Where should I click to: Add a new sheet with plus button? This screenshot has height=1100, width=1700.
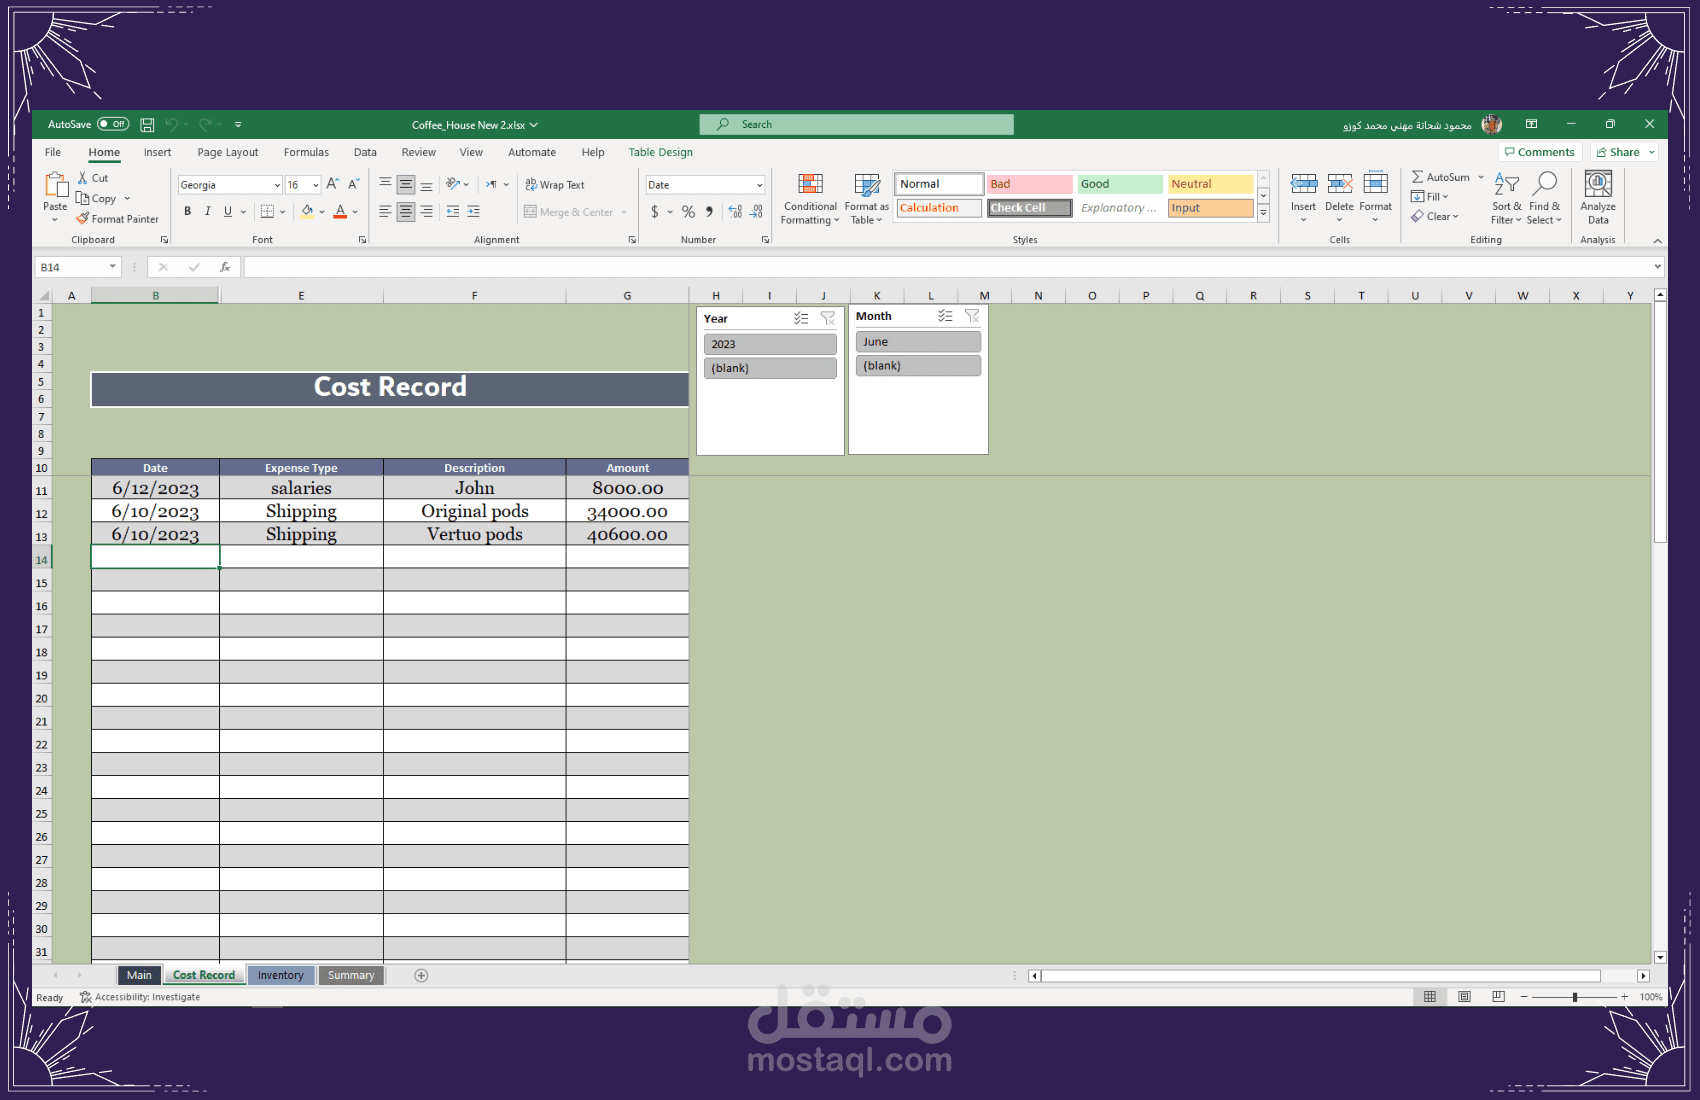pos(421,975)
